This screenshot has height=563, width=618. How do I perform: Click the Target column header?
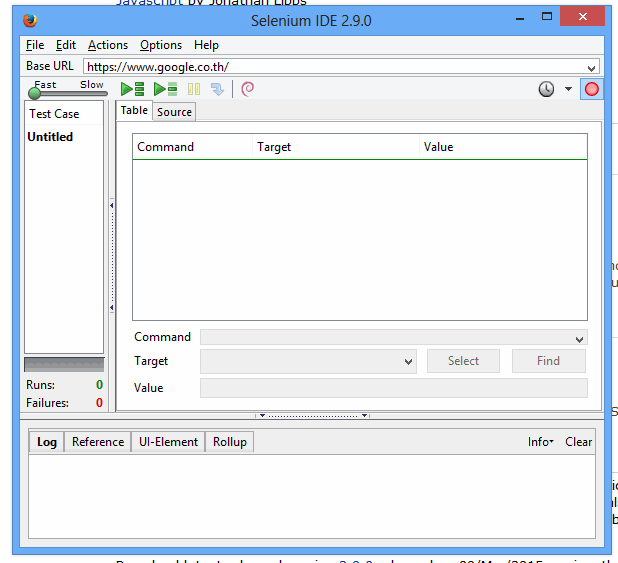coord(336,147)
